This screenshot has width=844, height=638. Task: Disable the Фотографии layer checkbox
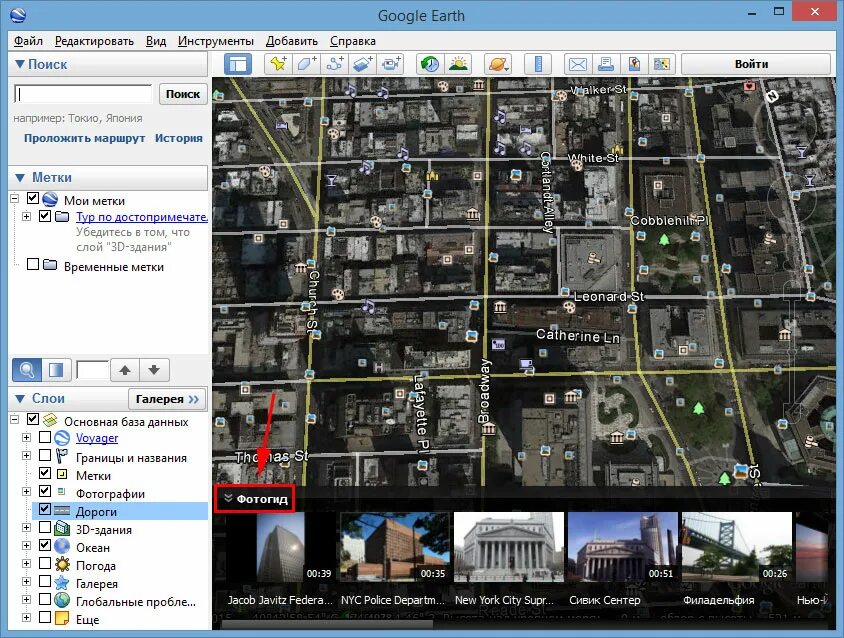pos(45,491)
